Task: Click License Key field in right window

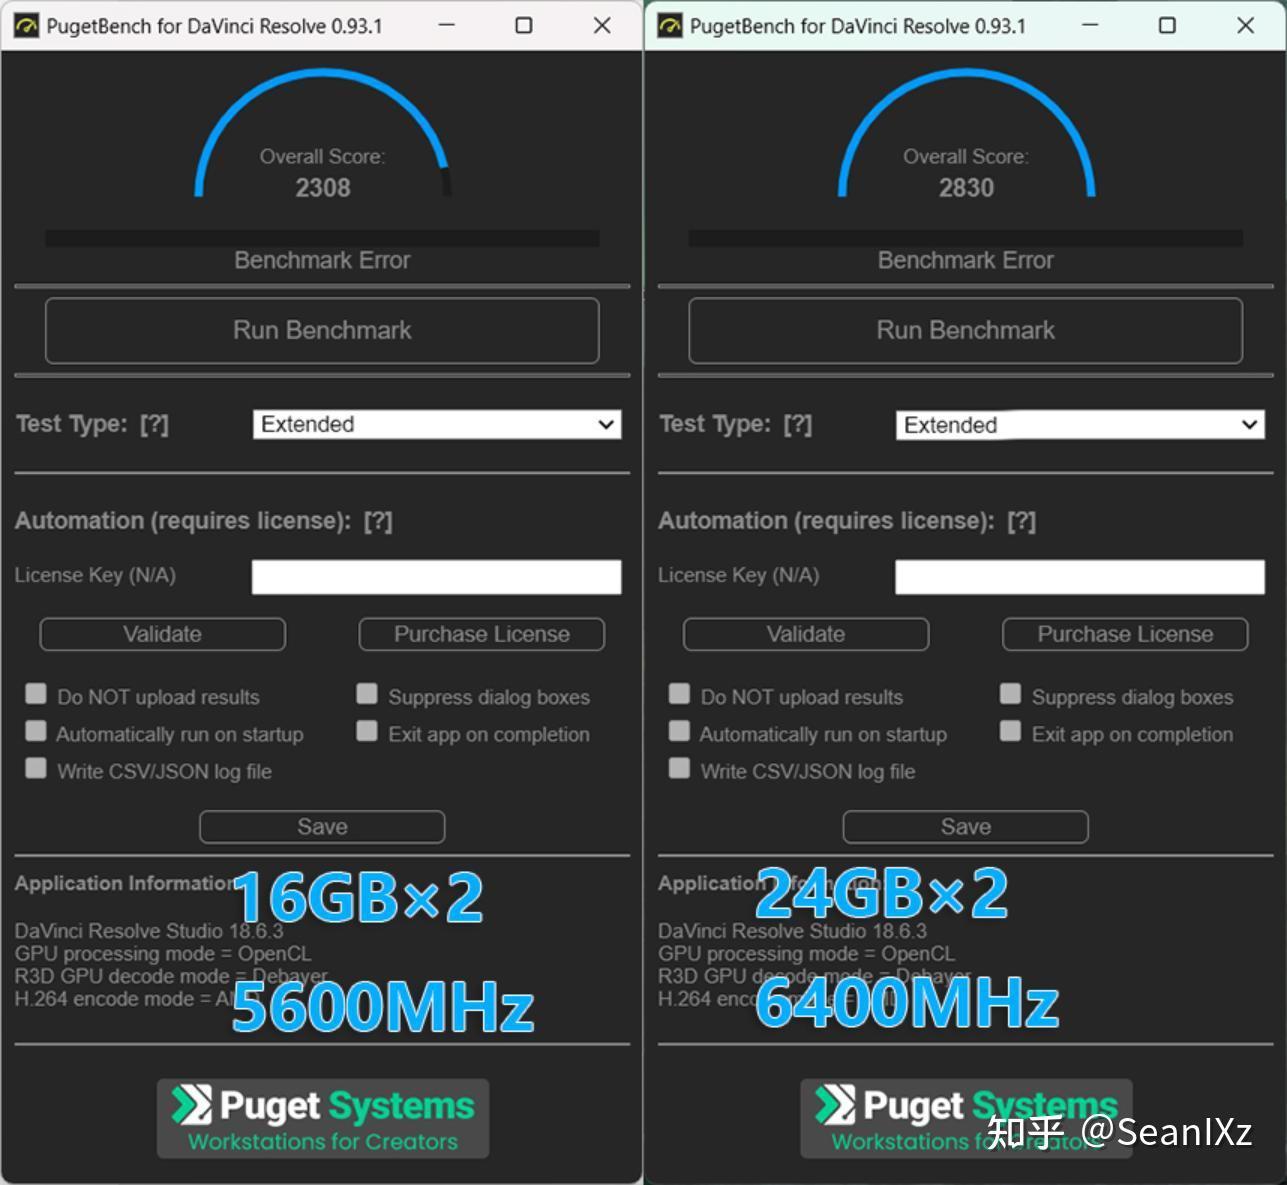Action: click(x=1080, y=577)
